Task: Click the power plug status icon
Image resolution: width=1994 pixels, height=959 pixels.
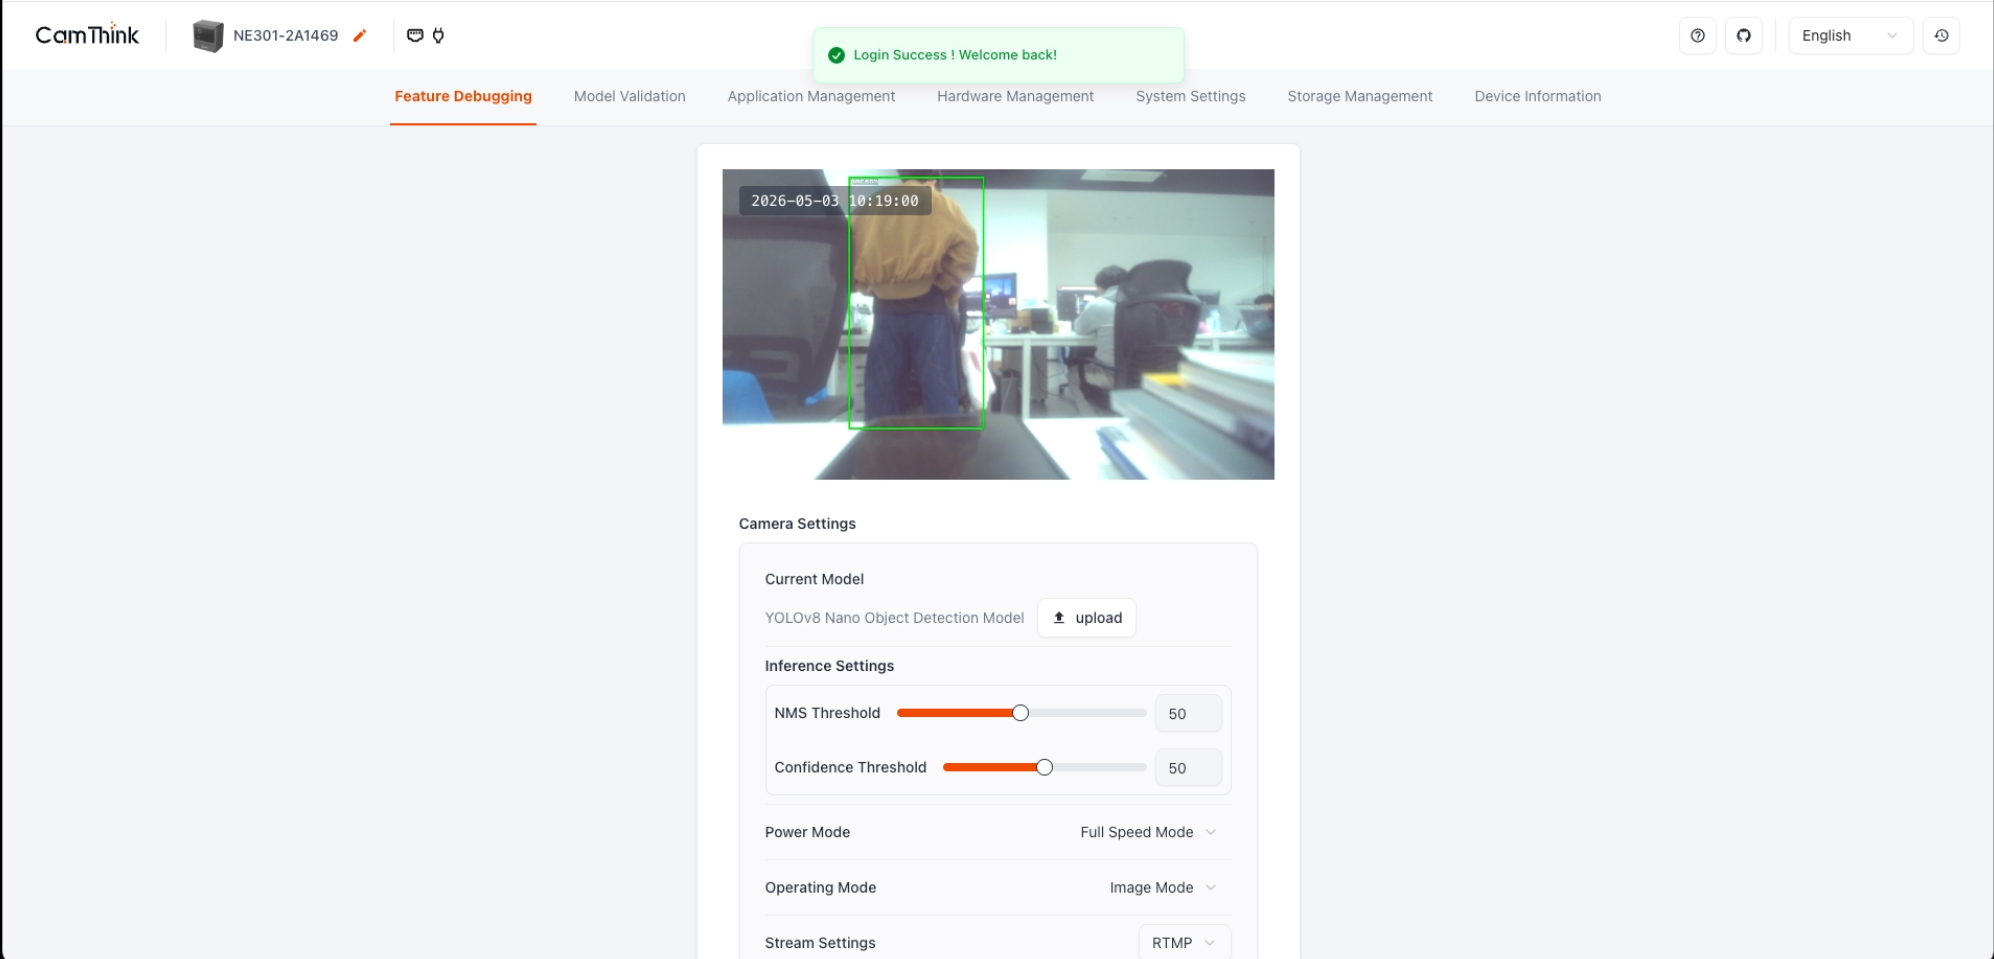Action: pyautogui.click(x=438, y=36)
